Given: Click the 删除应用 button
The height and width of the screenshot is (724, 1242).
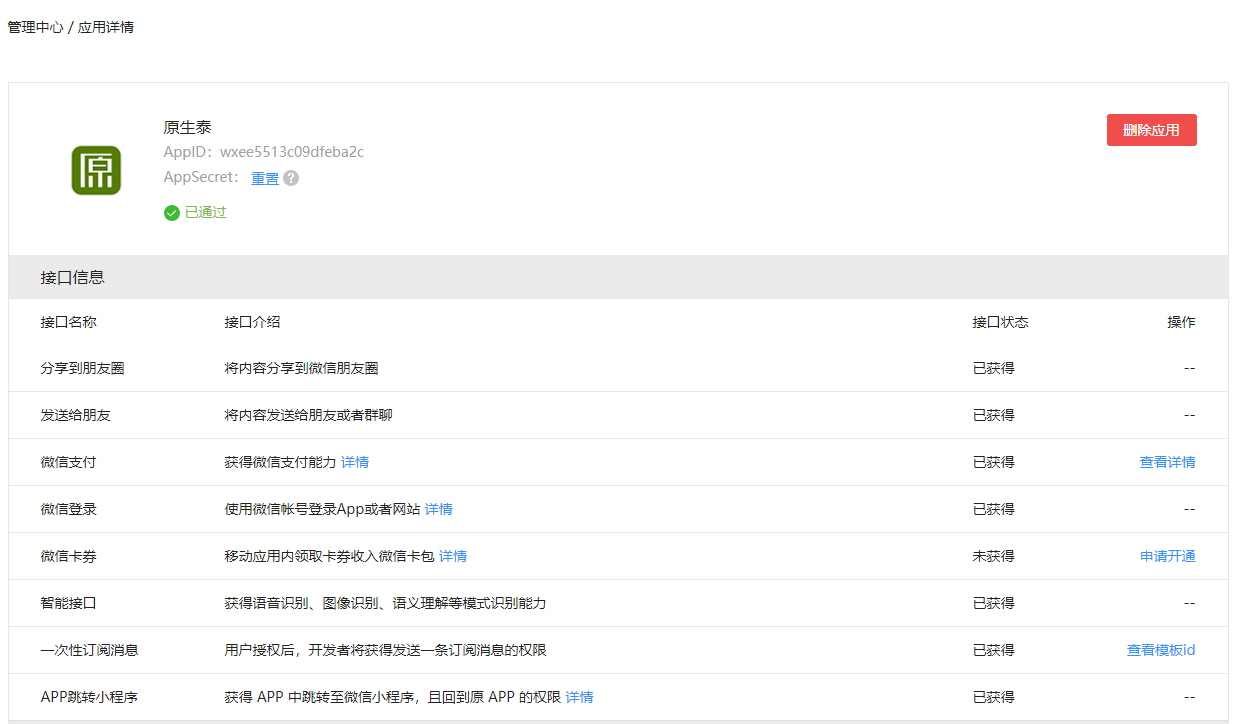Looking at the screenshot, I should (x=1151, y=130).
